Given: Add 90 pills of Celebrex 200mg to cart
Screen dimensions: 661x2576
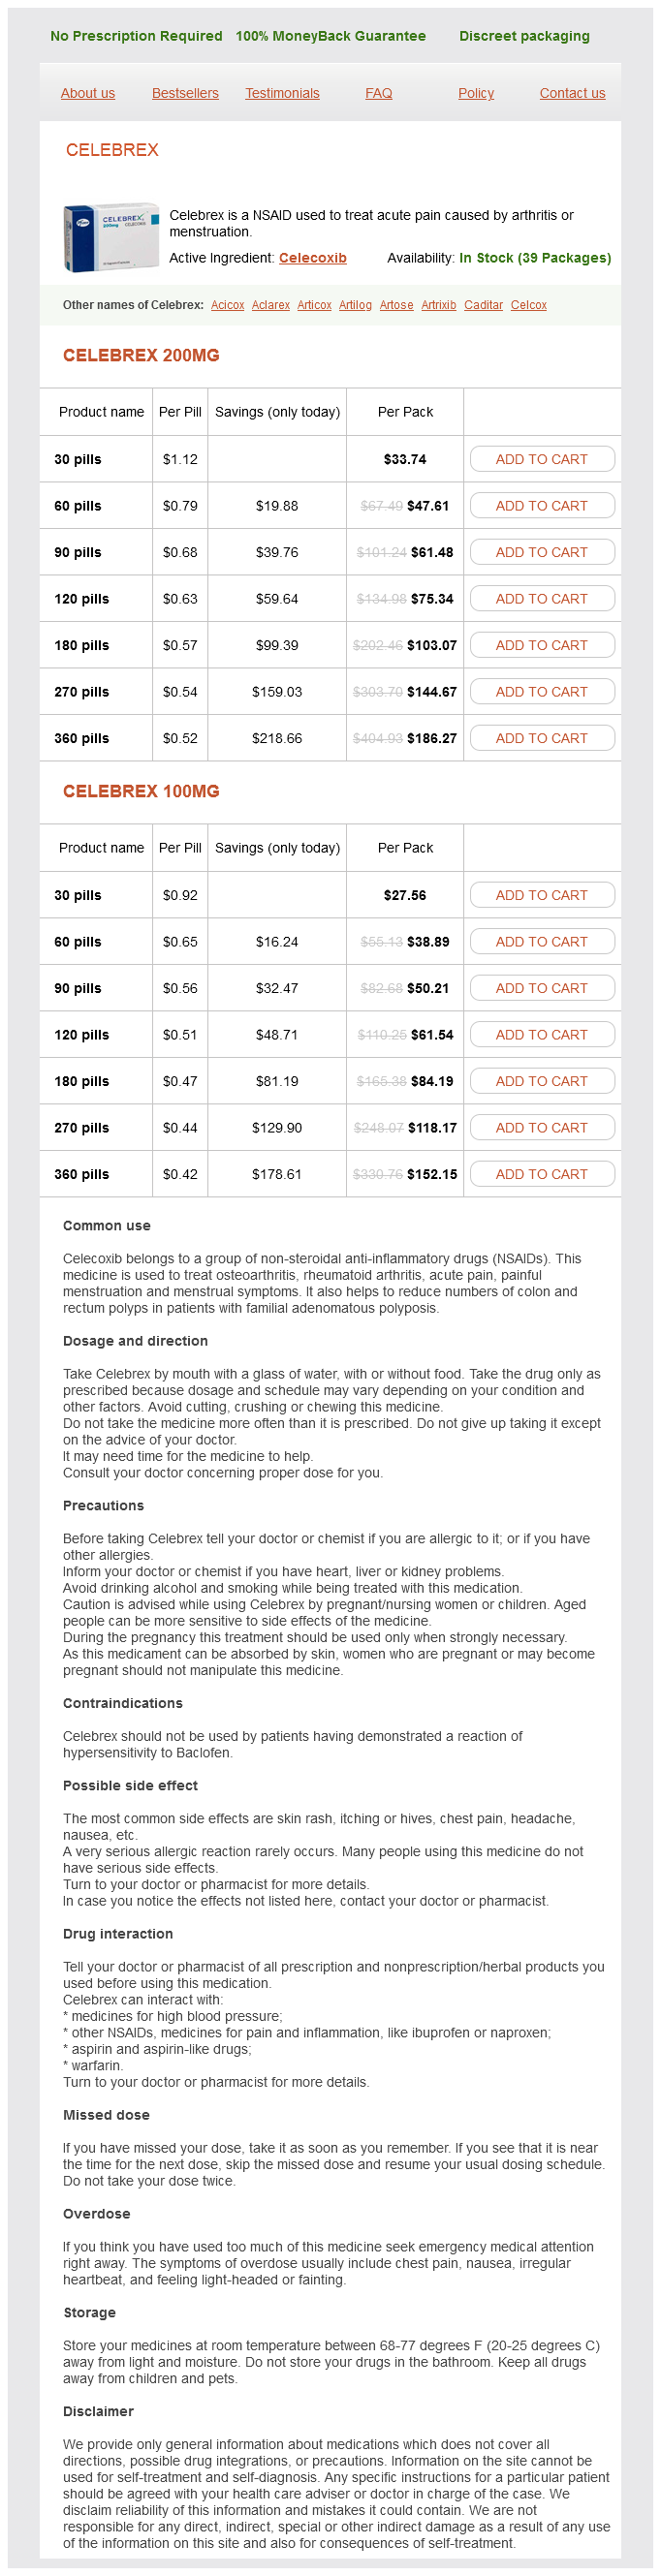Looking at the screenshot, I should [x=541, y=552].
